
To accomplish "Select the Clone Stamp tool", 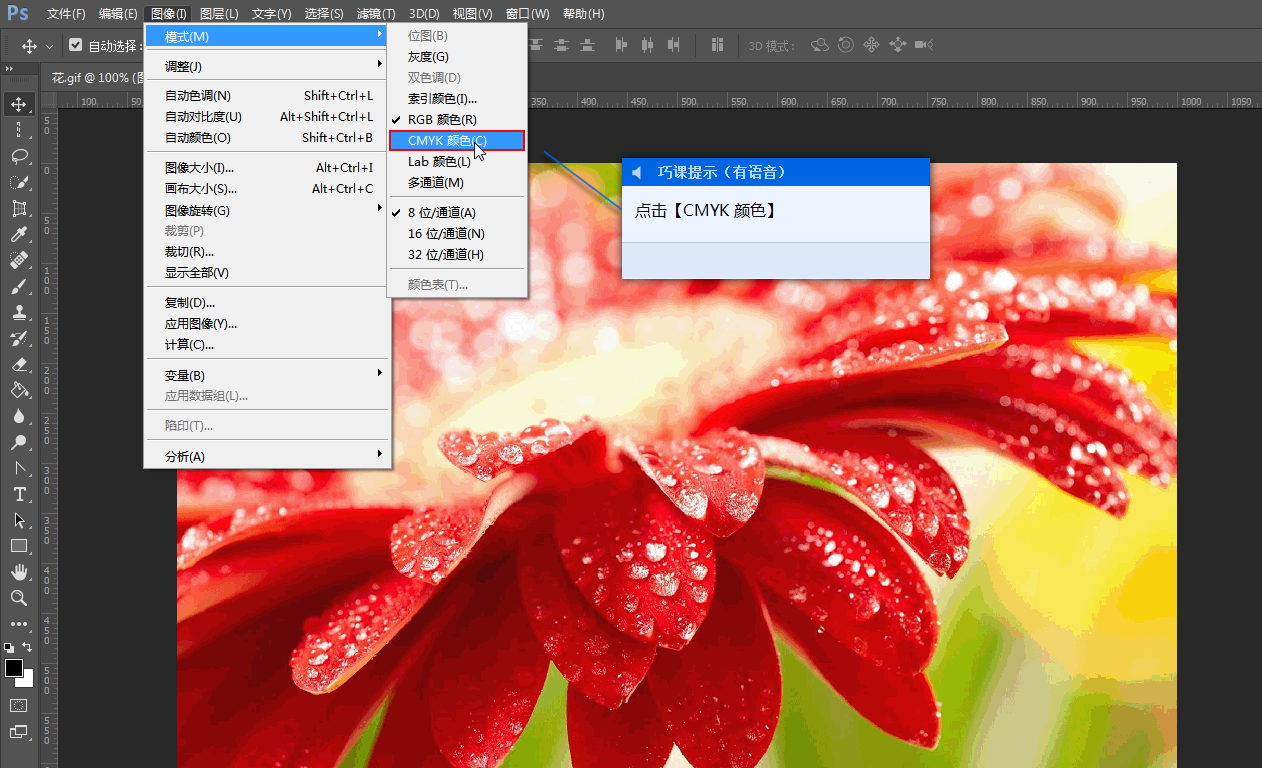I will 19,312.
